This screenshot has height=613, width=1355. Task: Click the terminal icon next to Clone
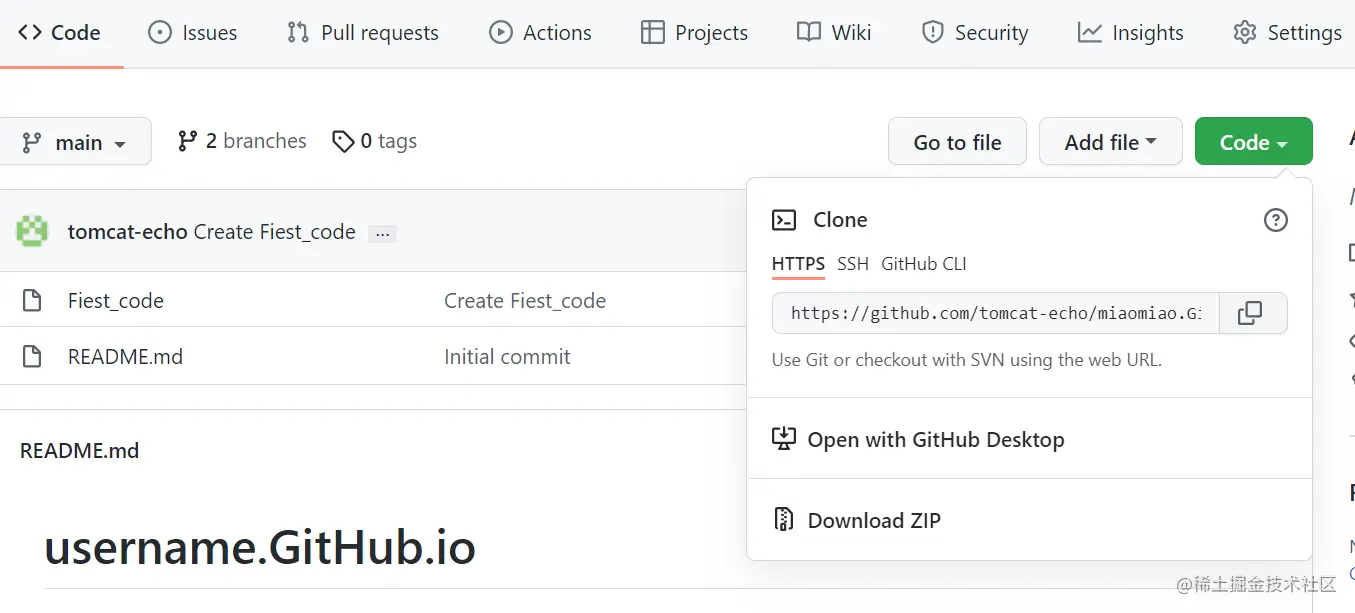[785, 220]
